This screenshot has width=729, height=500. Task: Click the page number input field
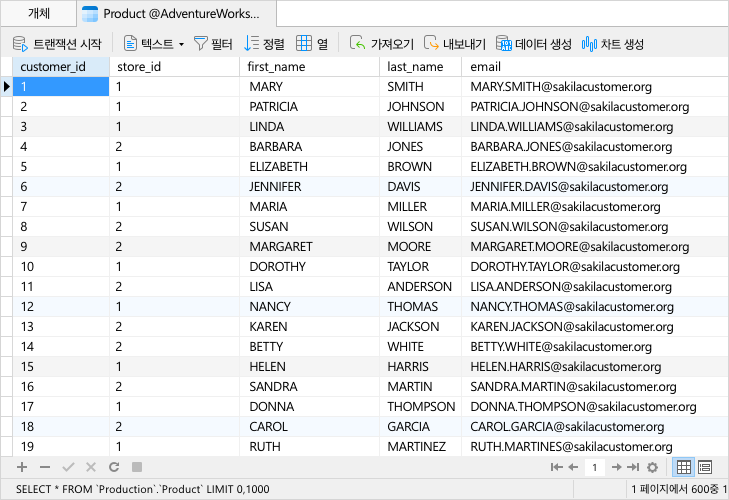(x=595, y=467)
